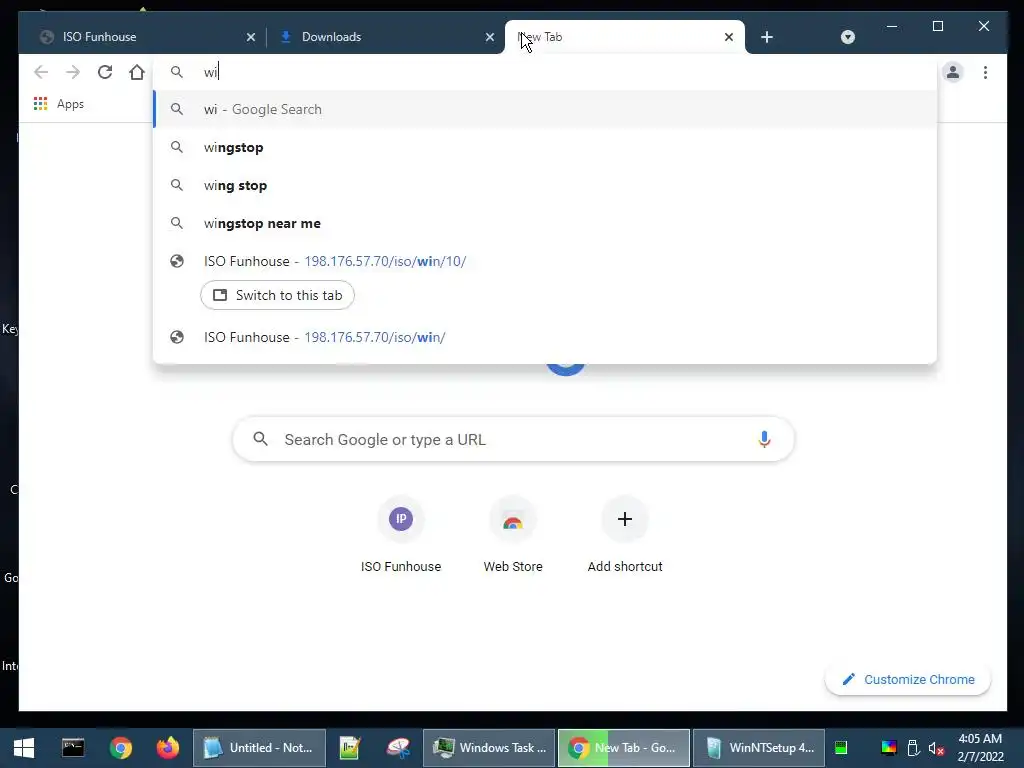Click the 'Switch to this tab' button

(278, 295)
